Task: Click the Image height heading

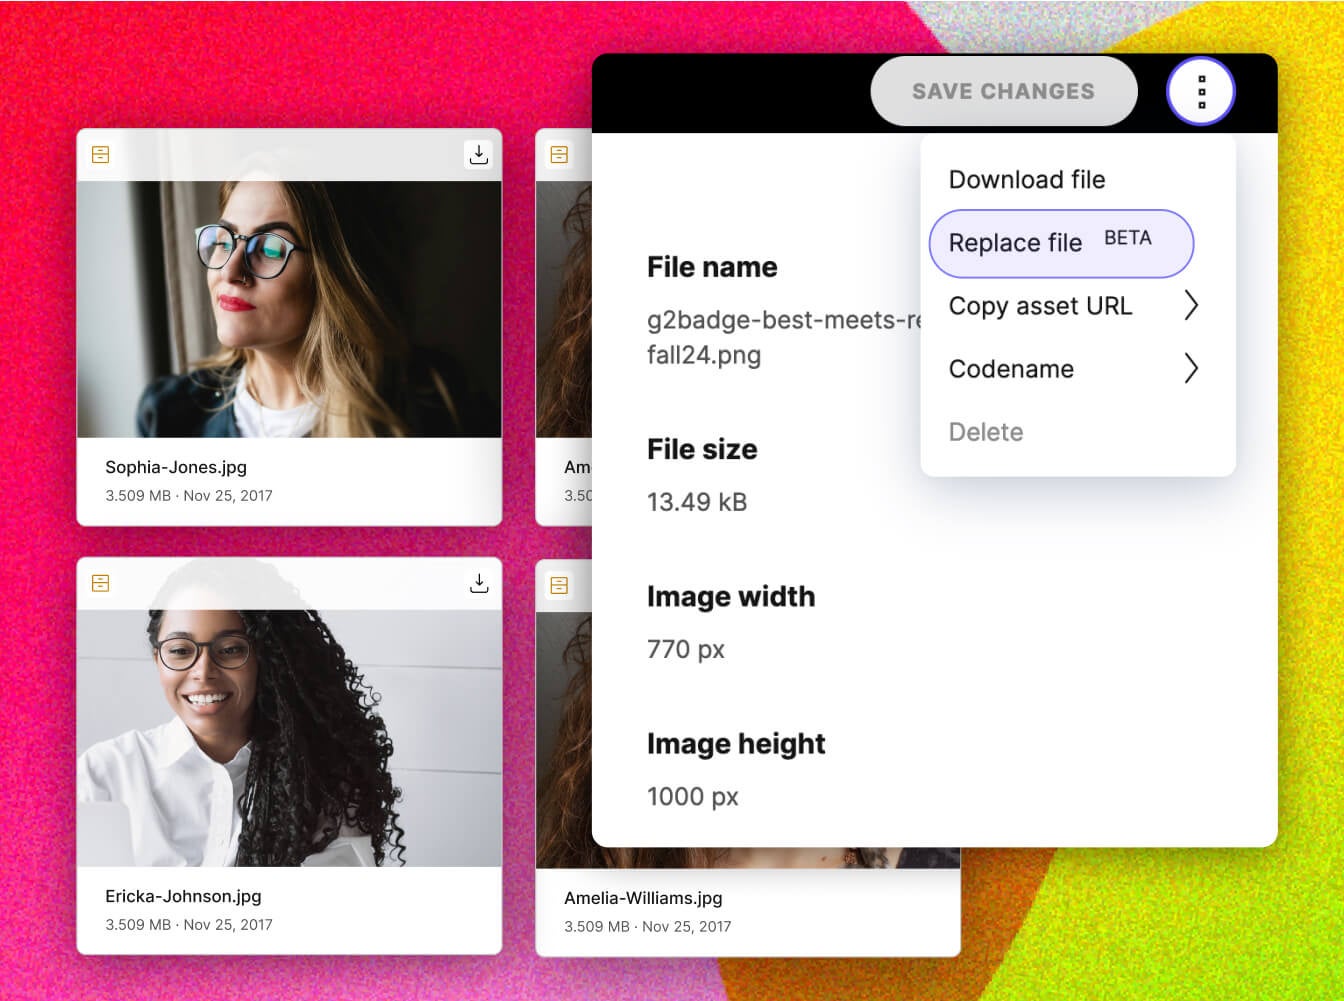Action: point(736,743)
